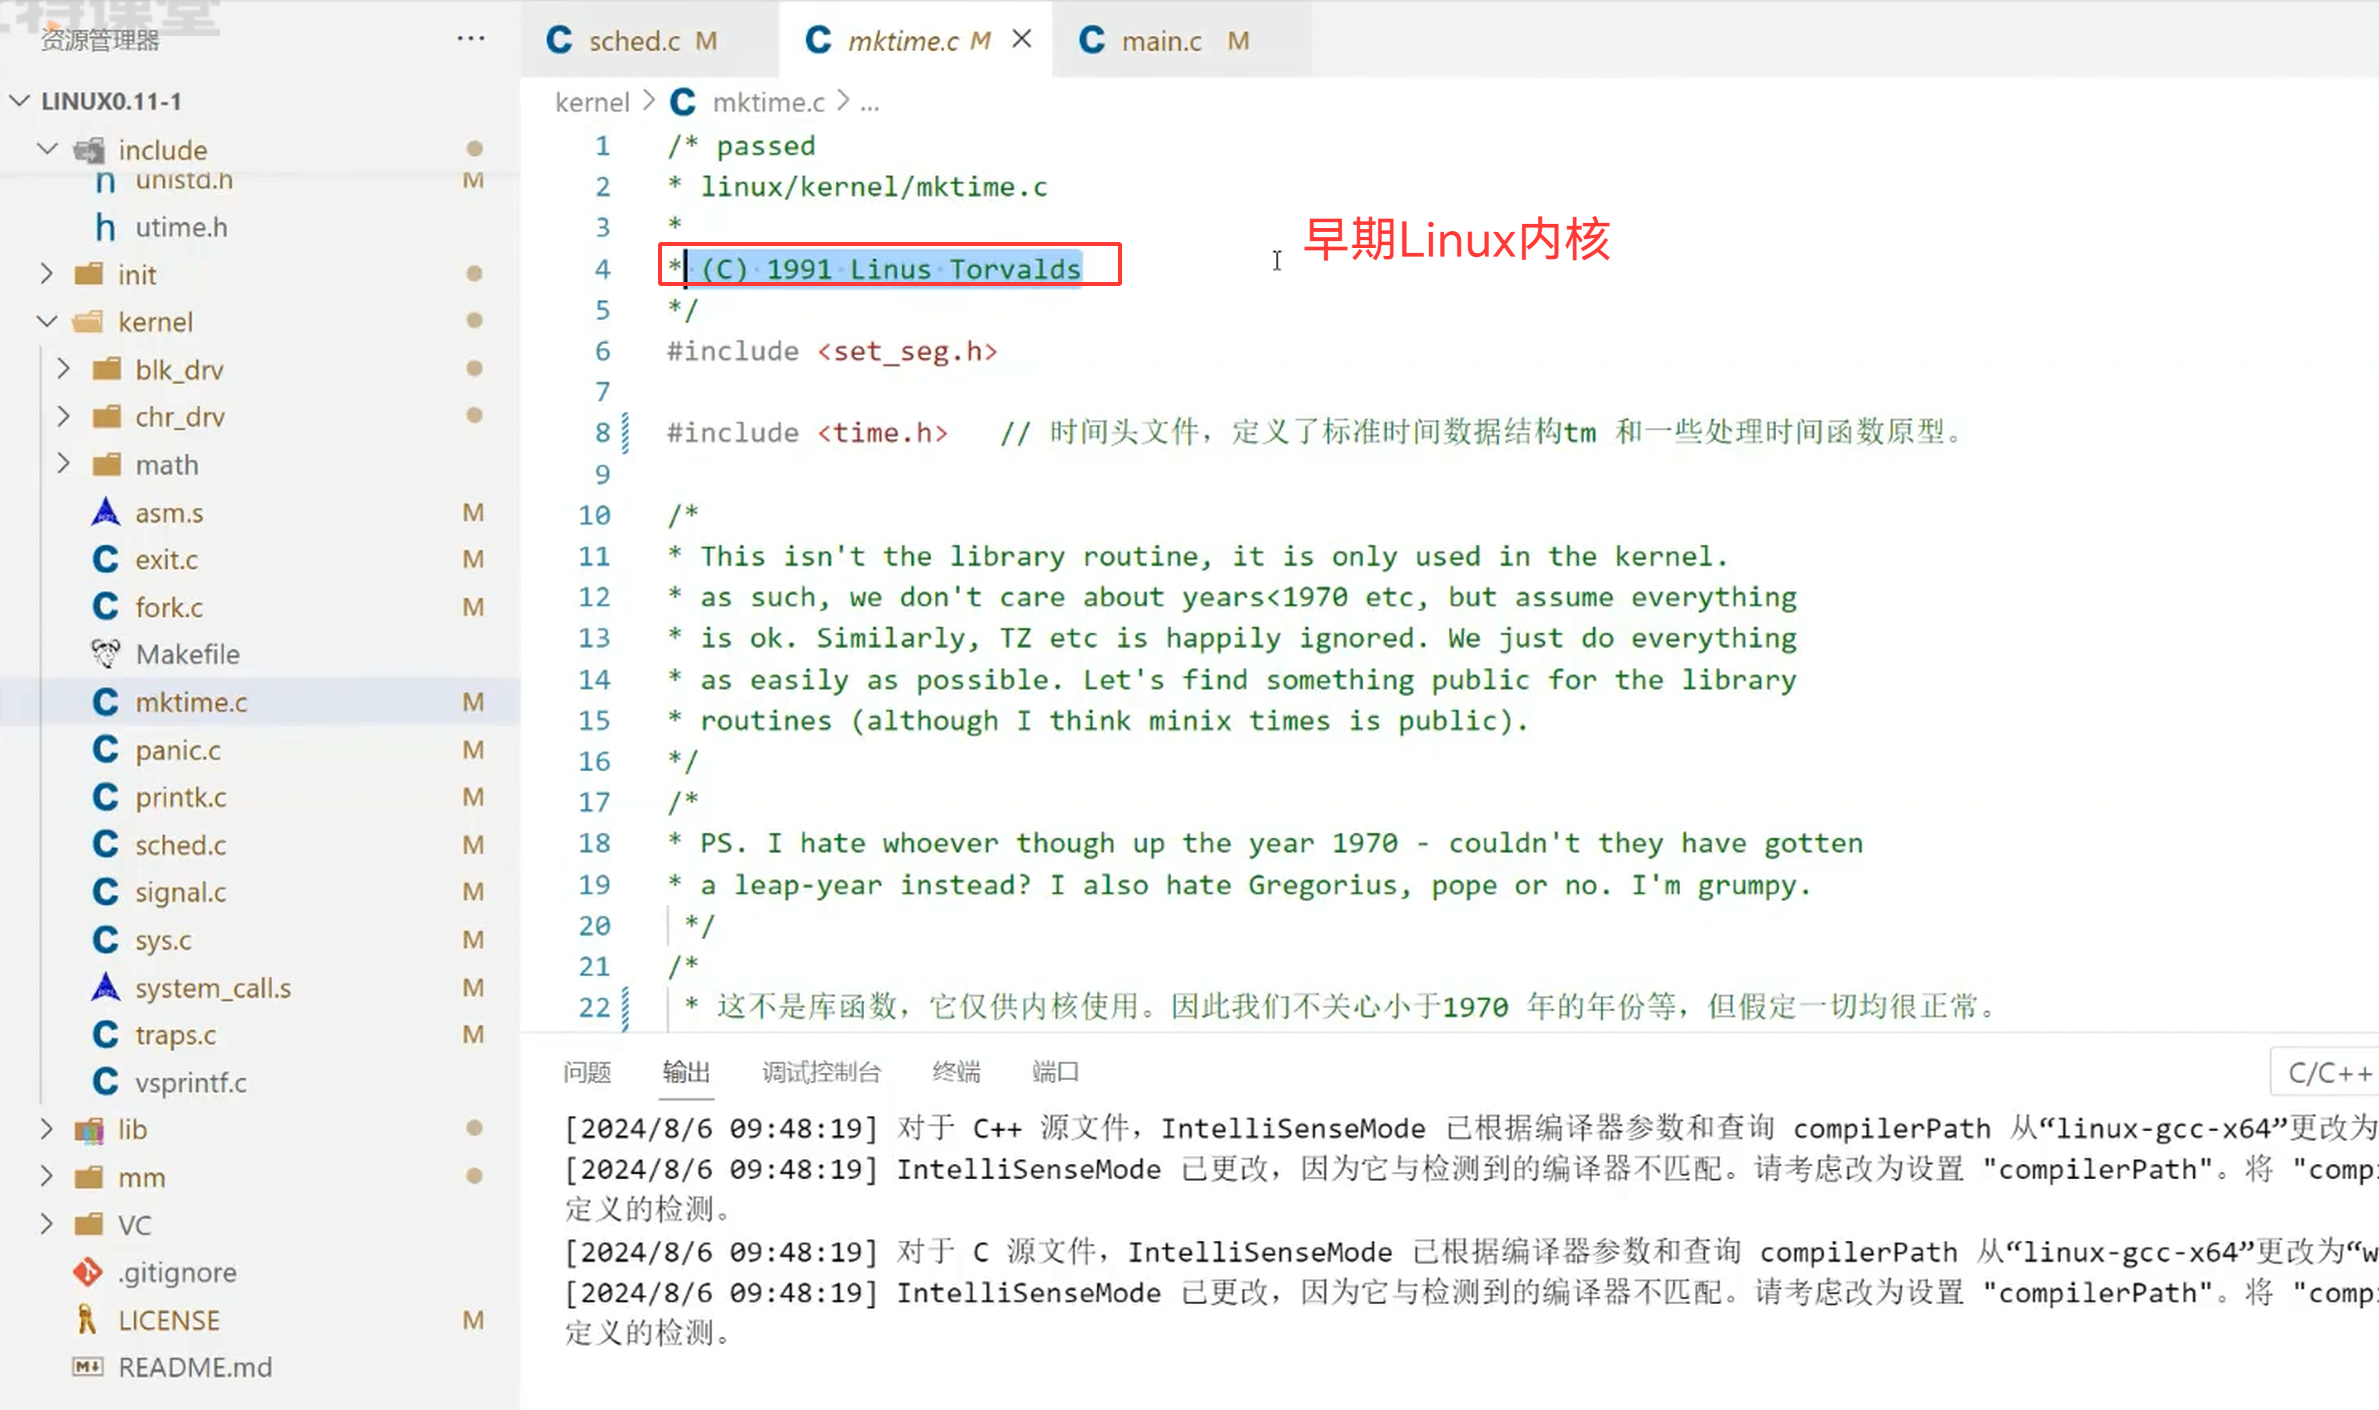Open the Makefile file icon in kernel
This screenshot has height=1410, width=2379.
pyautogui.click(x=105, y=654)
